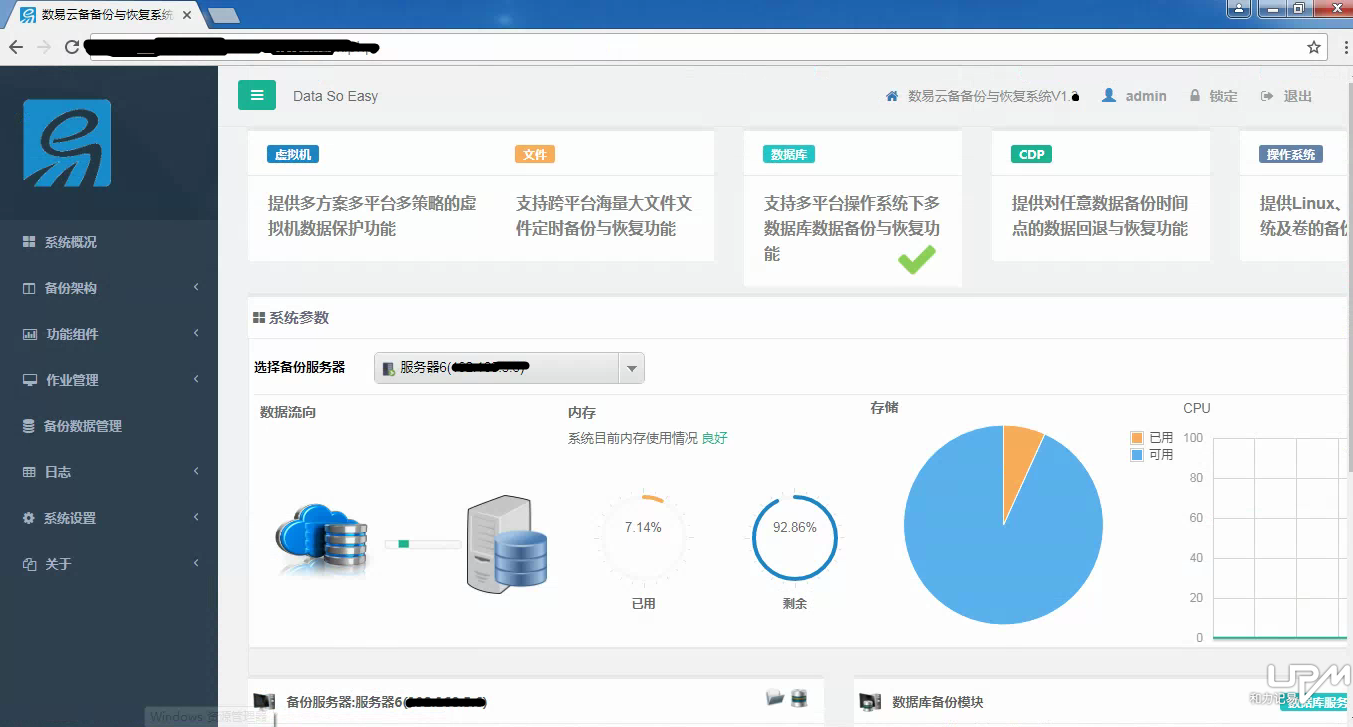The image size is (1353, 727).
Task: Click the Chrome profile button in title bar
Action: [1240, 8]
